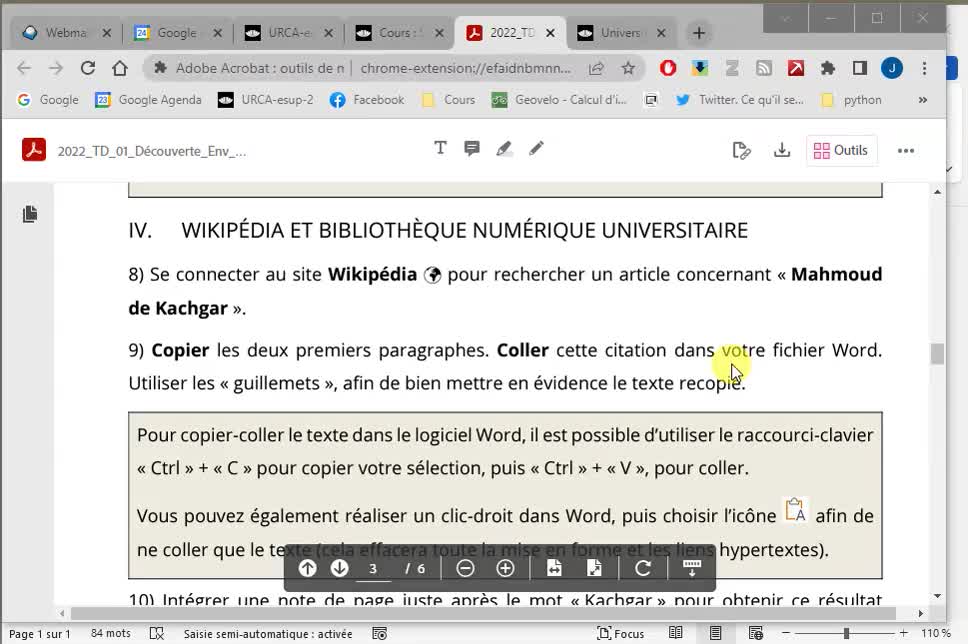Click the zoom in plus icon
This screenshot has height=644, width=968.
[505, 568]
